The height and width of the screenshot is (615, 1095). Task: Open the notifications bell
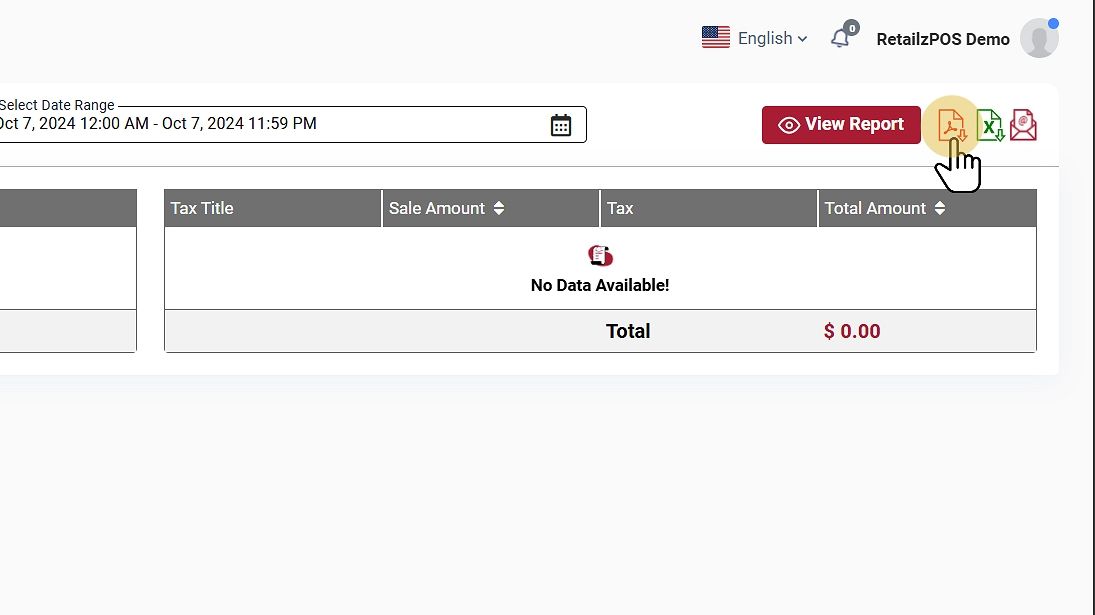840,39
